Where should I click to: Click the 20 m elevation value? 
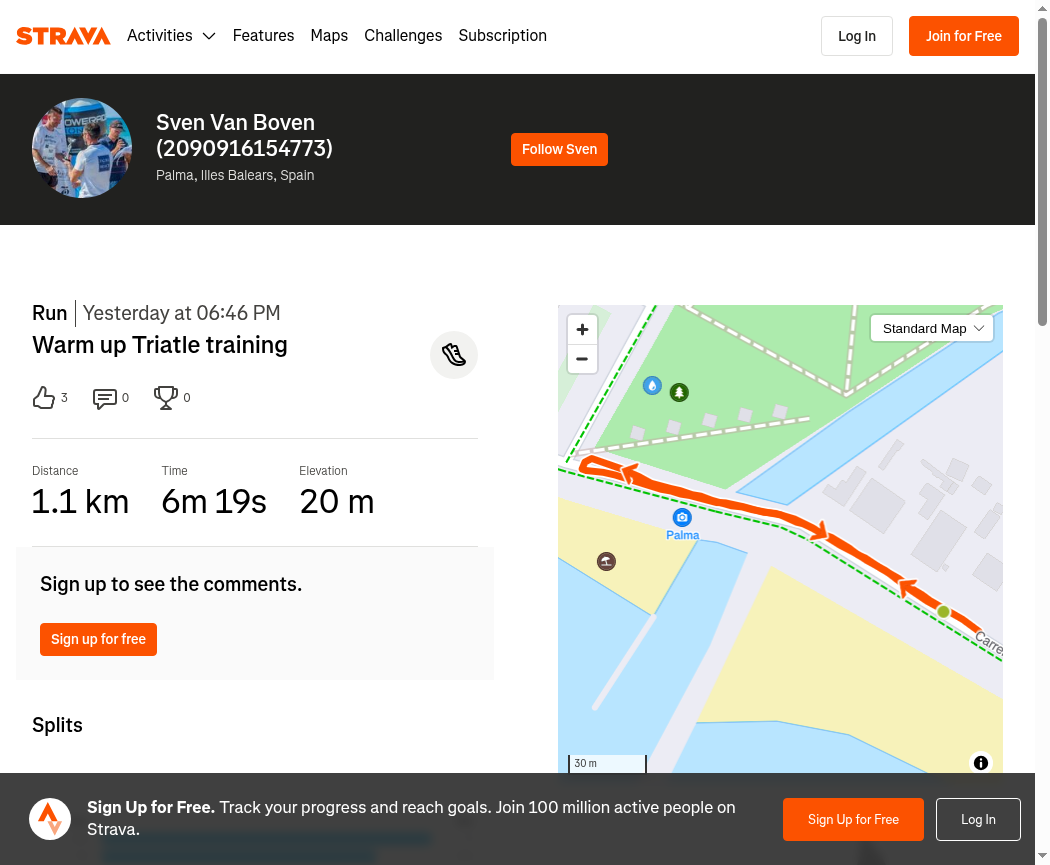337,501
